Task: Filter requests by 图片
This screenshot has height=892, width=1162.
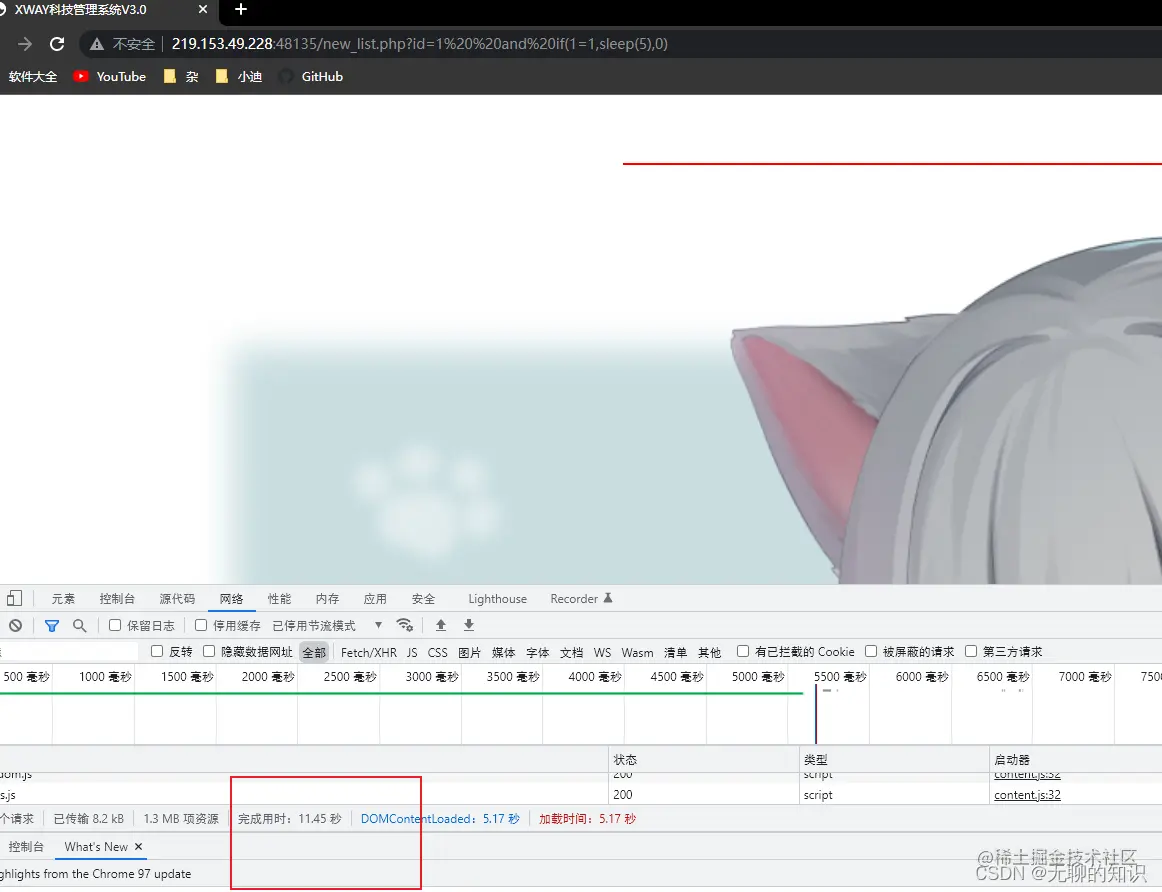Action: tap(470, 652)
